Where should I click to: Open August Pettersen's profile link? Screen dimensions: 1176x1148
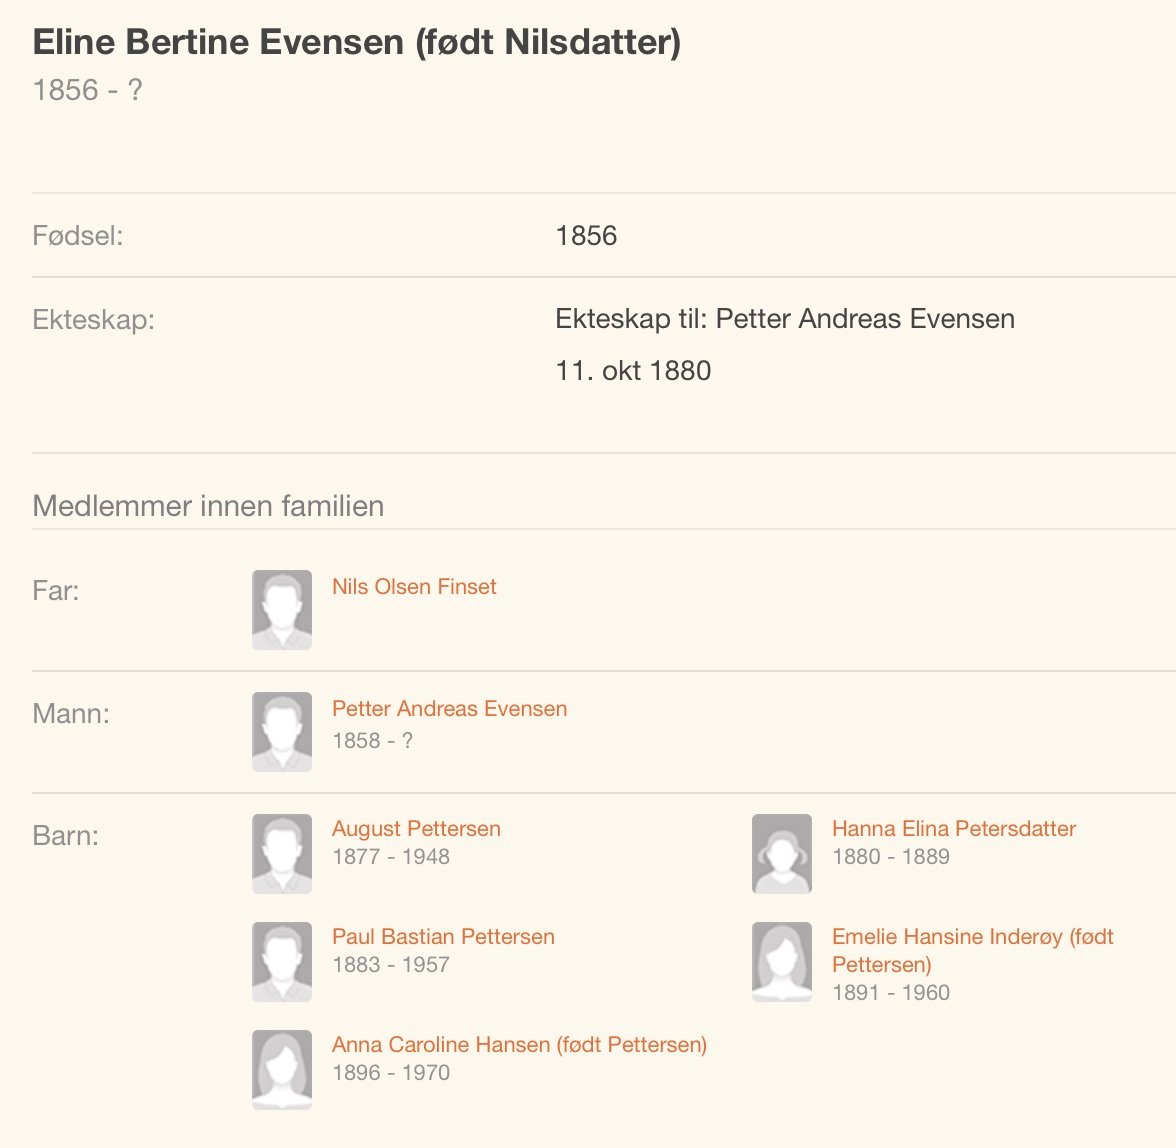[x=416, y=829]
